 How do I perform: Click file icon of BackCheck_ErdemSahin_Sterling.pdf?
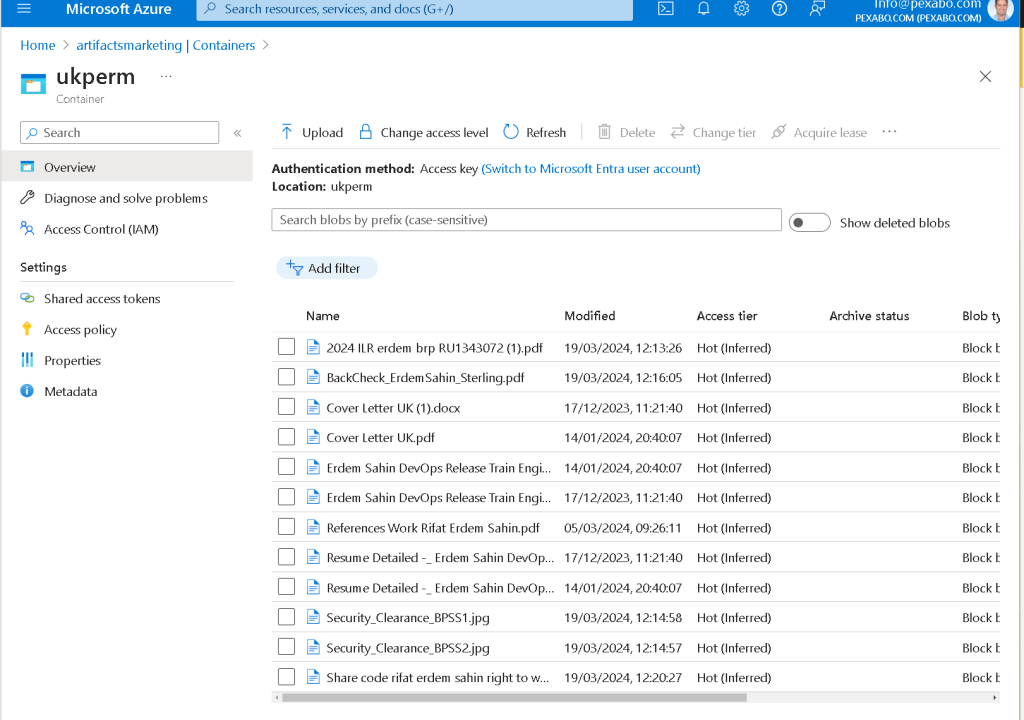[x=313, y=377]
